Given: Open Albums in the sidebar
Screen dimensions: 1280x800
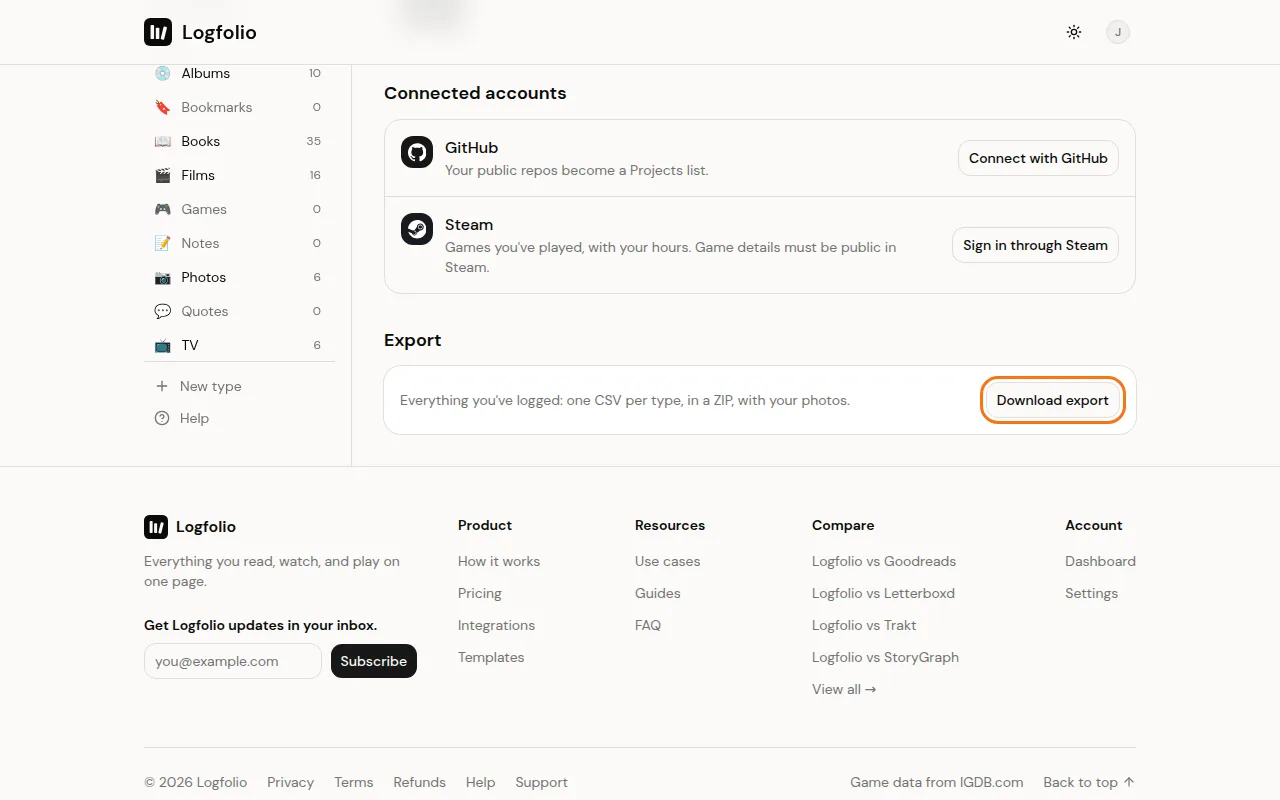Looking at the screenshot, I should pos(240,73).
